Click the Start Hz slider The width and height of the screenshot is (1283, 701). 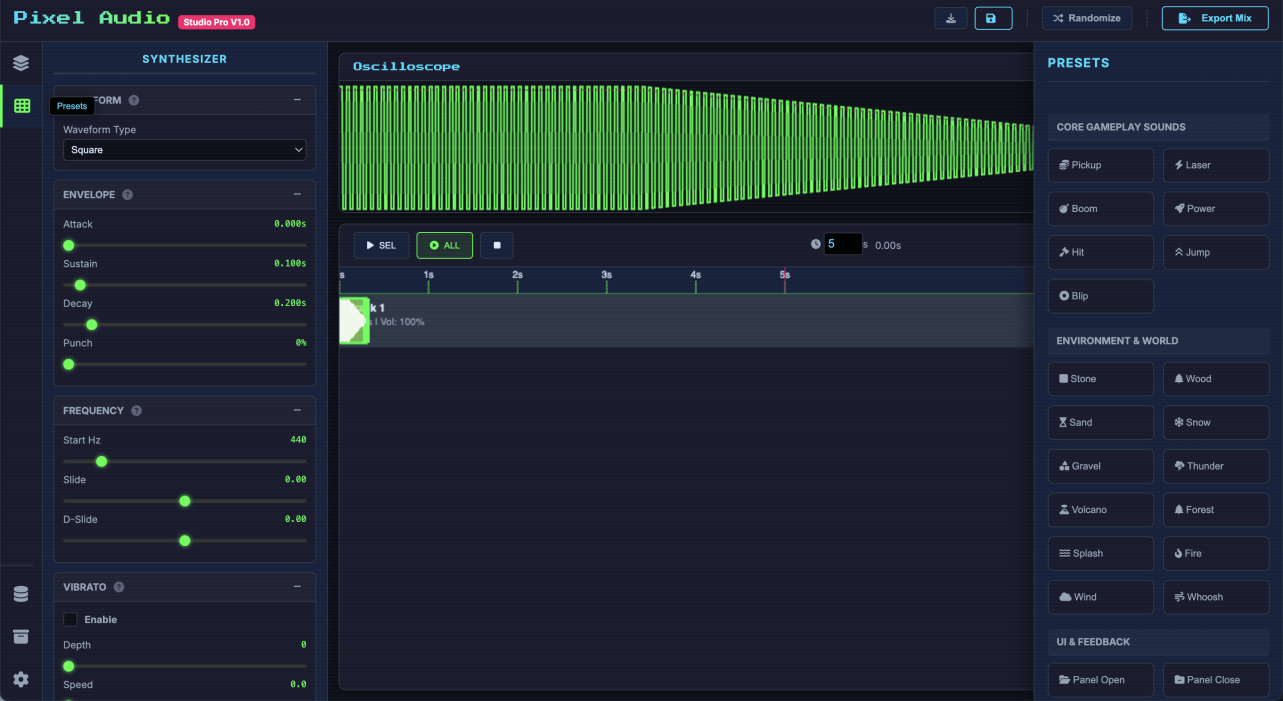click(184, 461)
